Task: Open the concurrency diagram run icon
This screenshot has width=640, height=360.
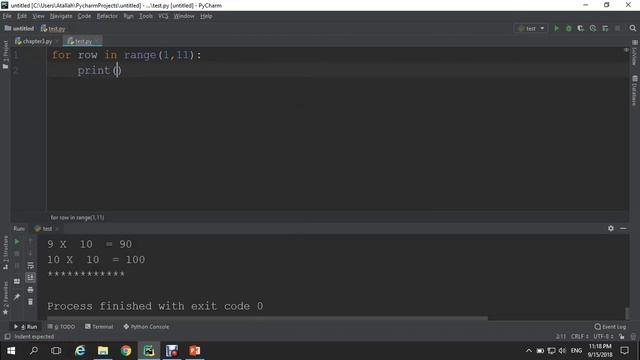Action: click(x=605, y=28)
